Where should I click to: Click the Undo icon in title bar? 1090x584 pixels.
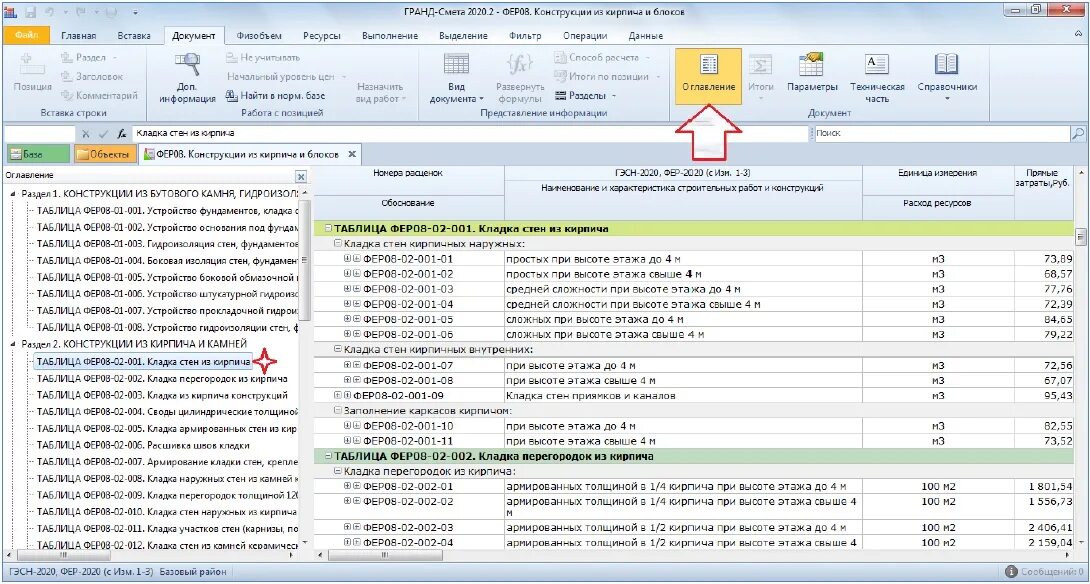[x=51, y=12]
